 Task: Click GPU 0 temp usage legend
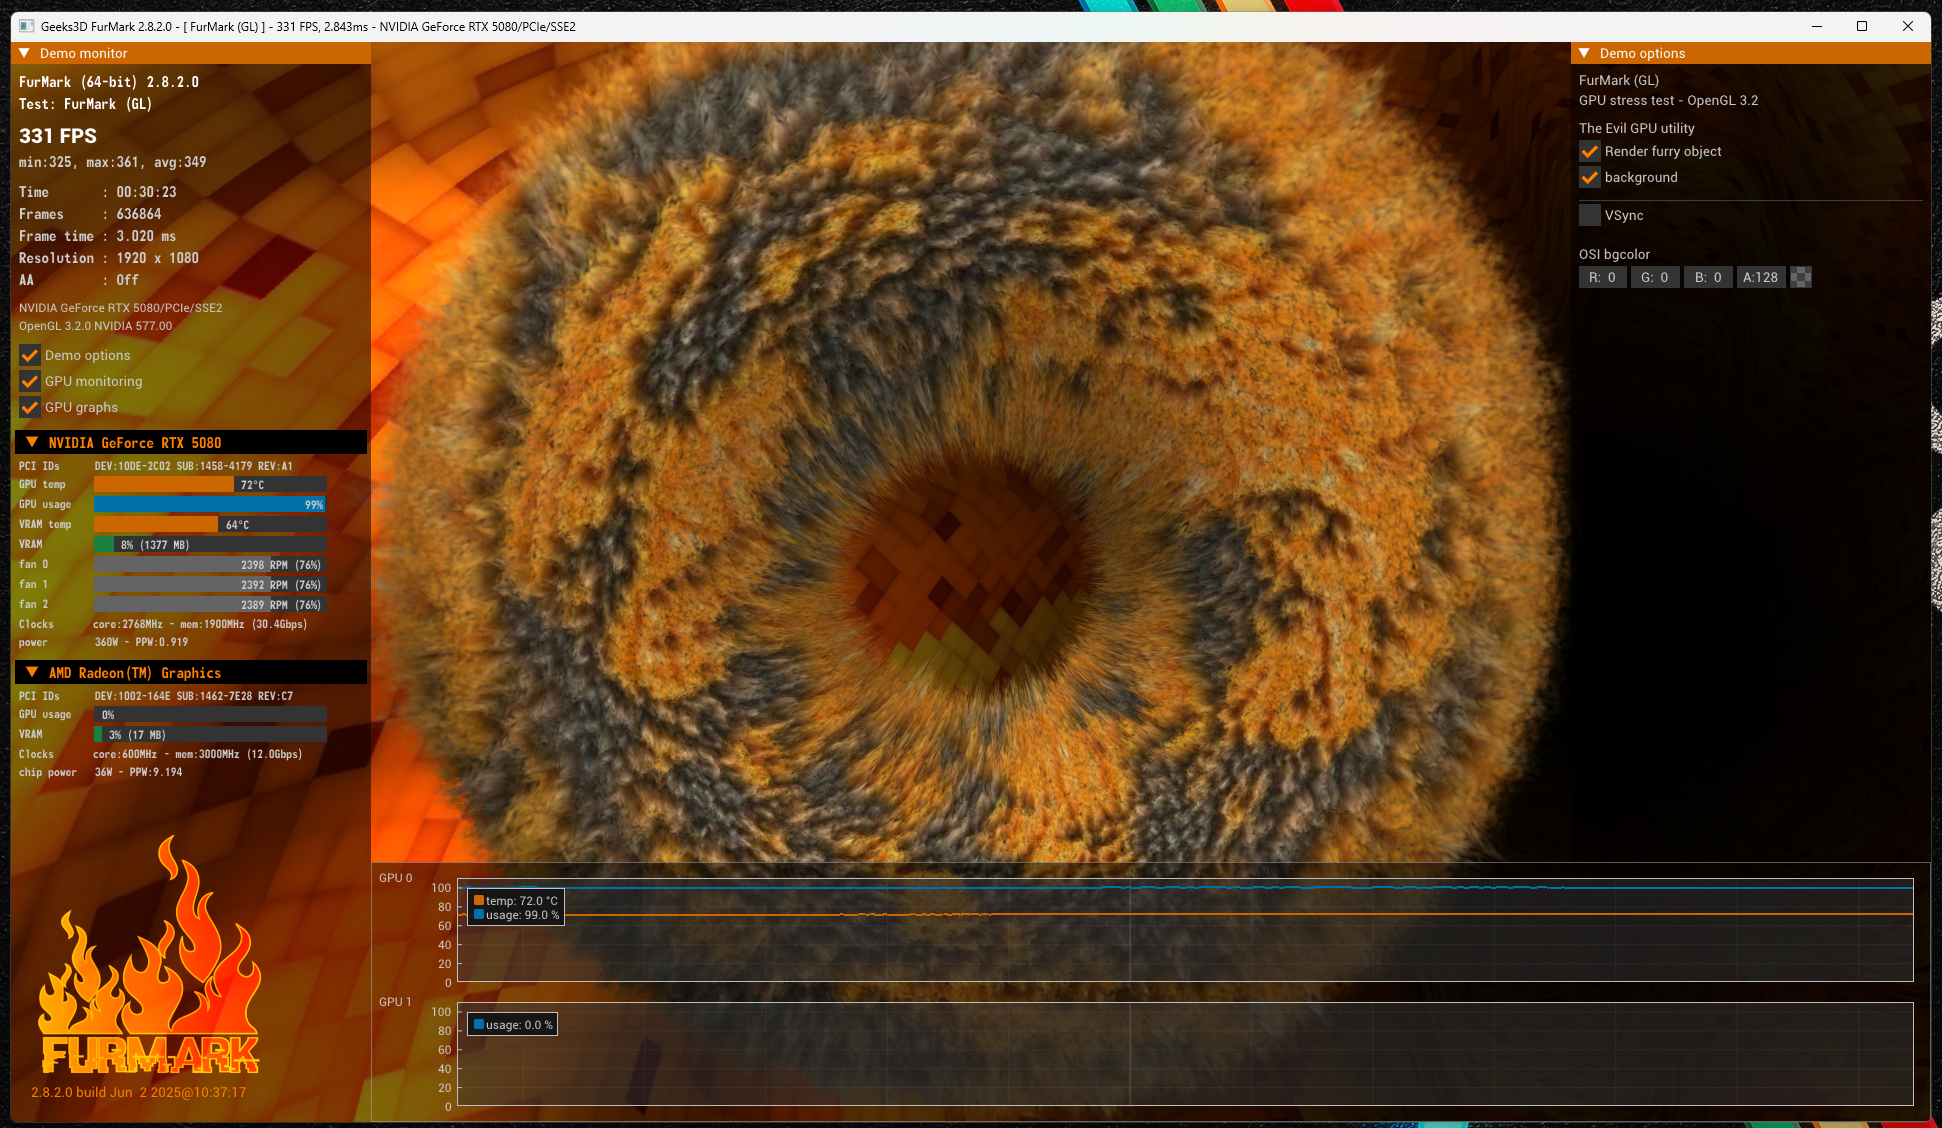[516, 907]
